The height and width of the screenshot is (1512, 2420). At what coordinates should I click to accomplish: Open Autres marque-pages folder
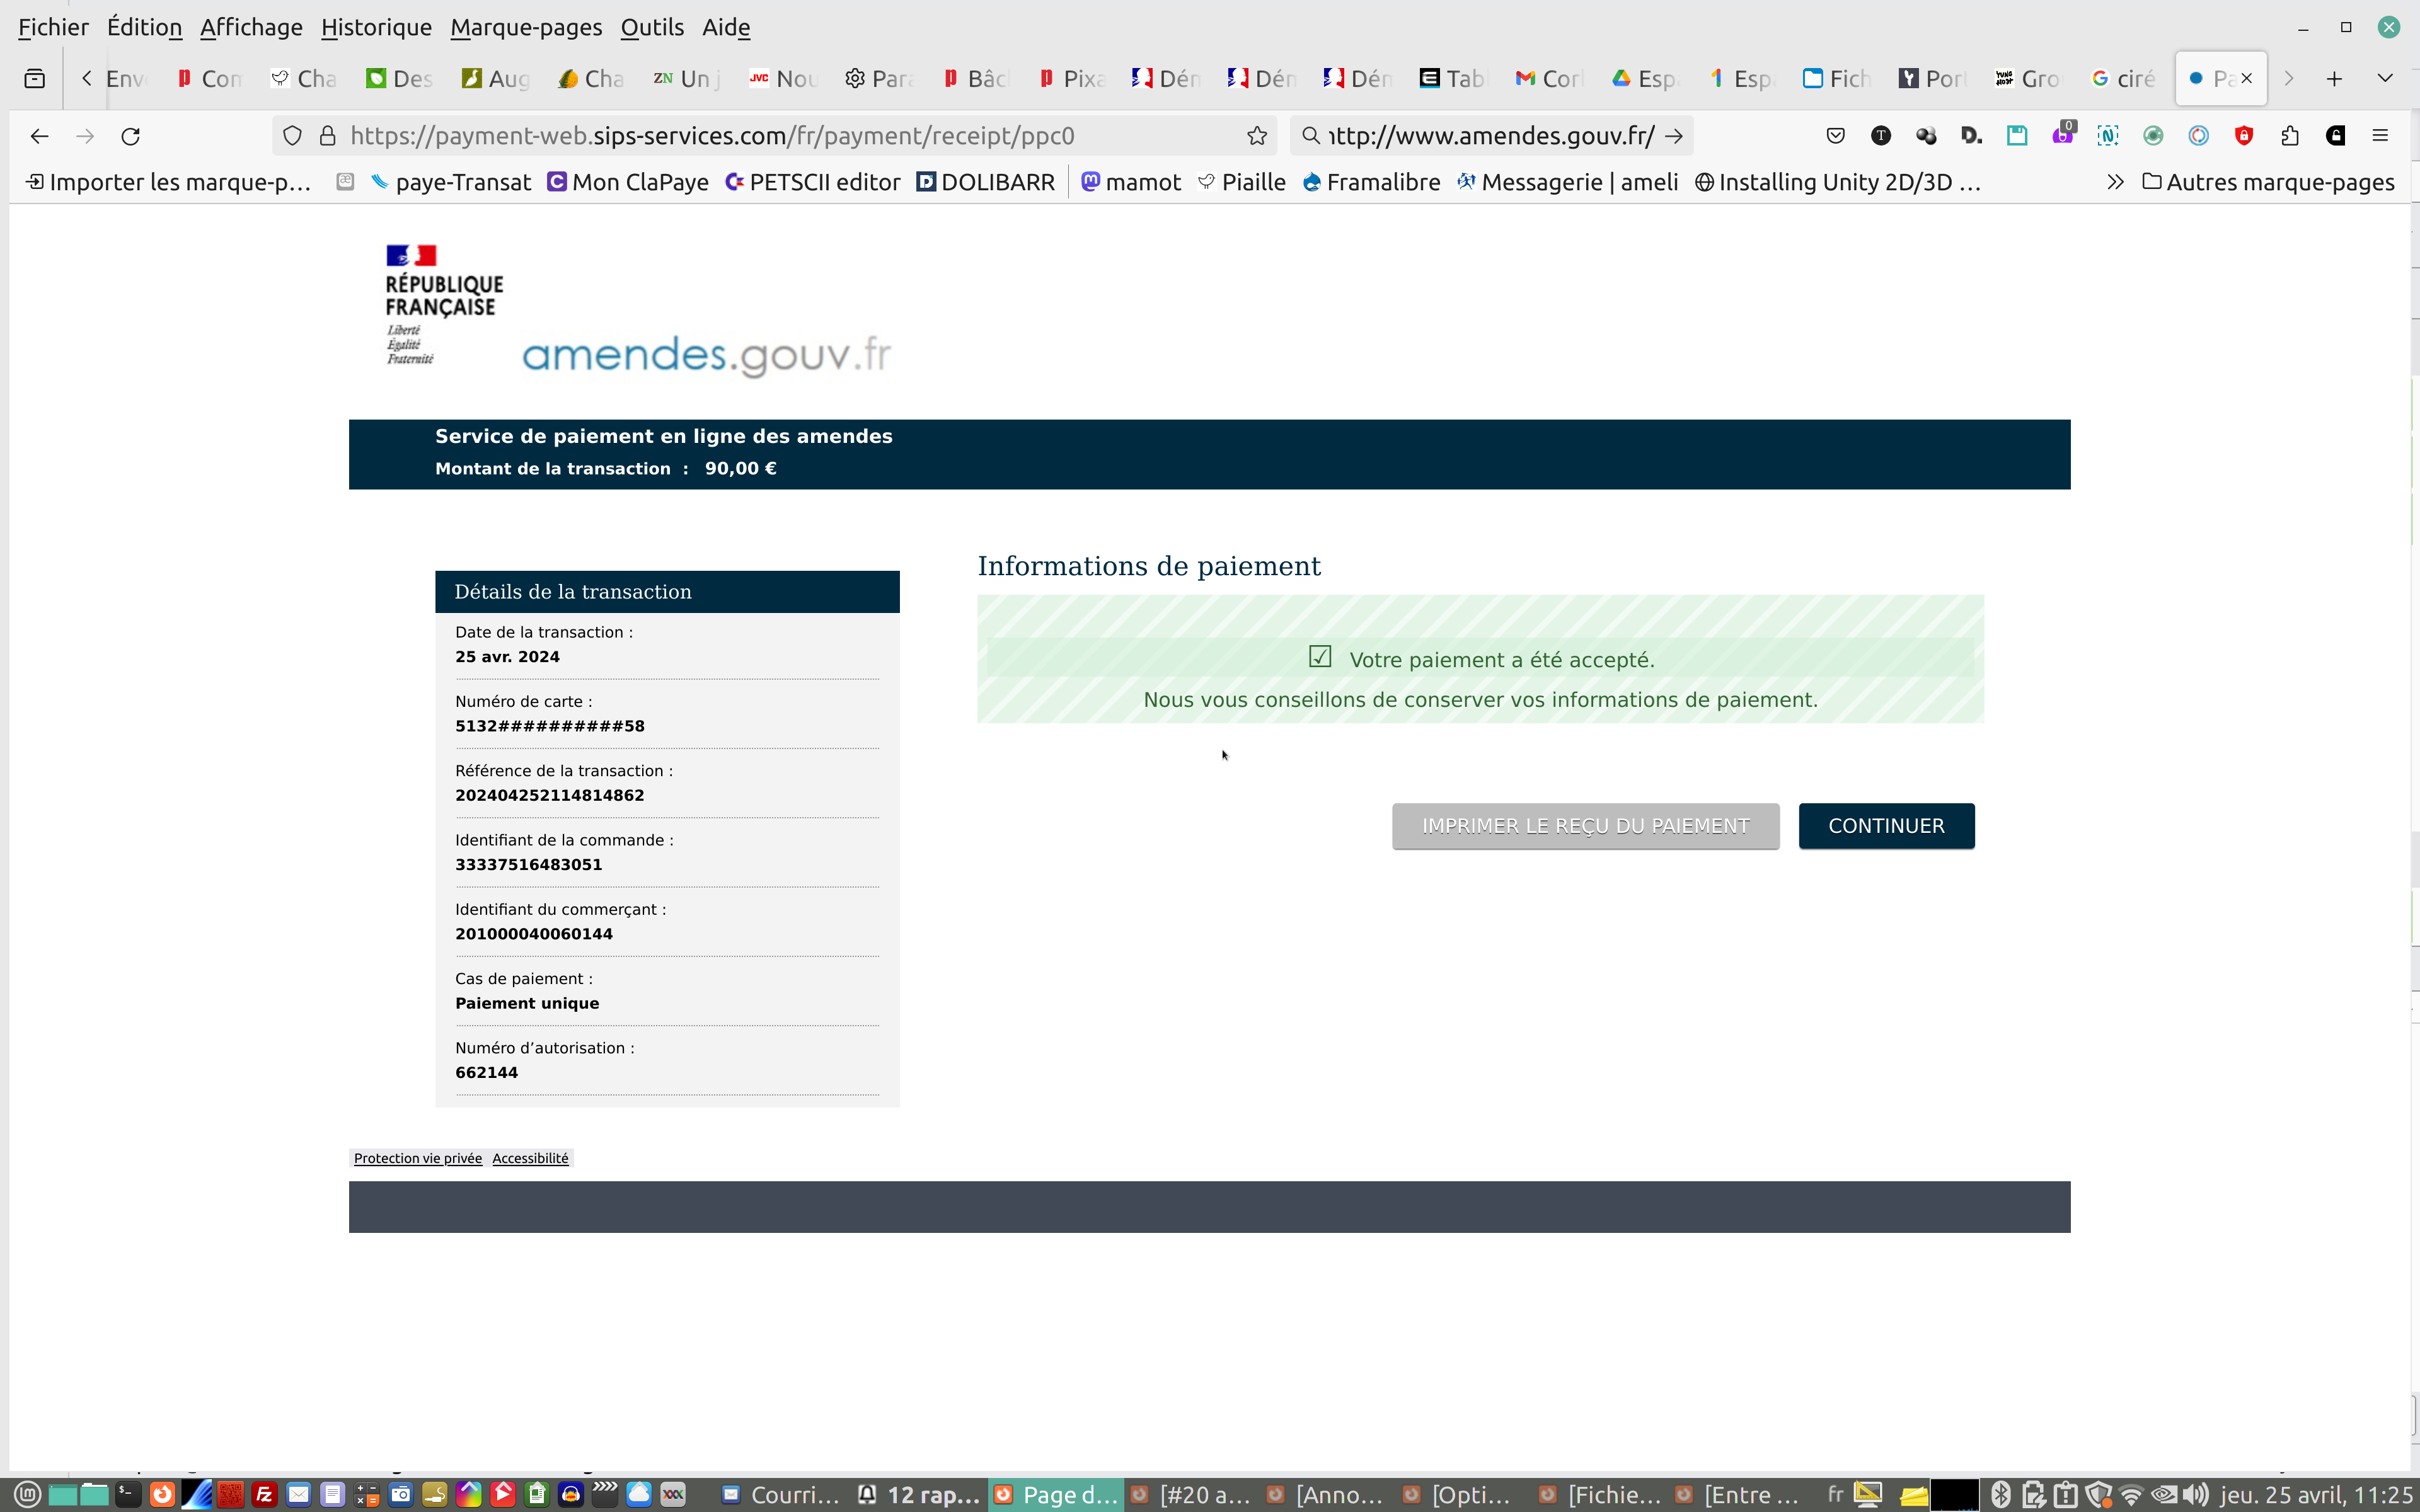(2268, 182)
